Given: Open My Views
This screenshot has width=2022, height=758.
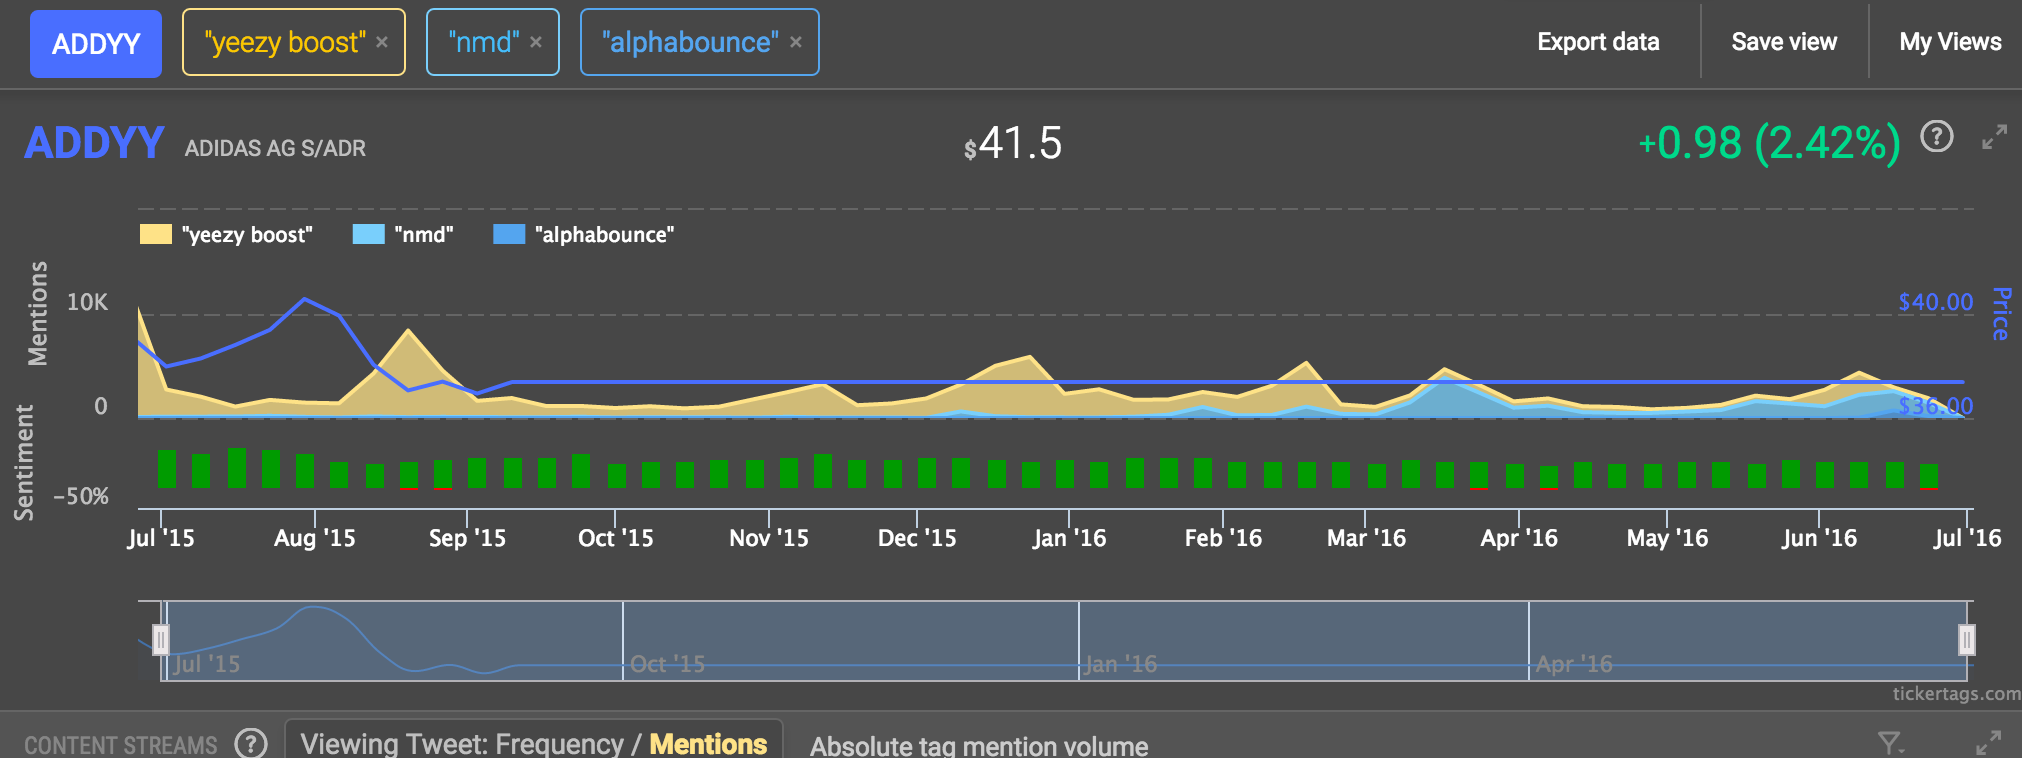Looking at the screenshot, I should (1950, 42).
